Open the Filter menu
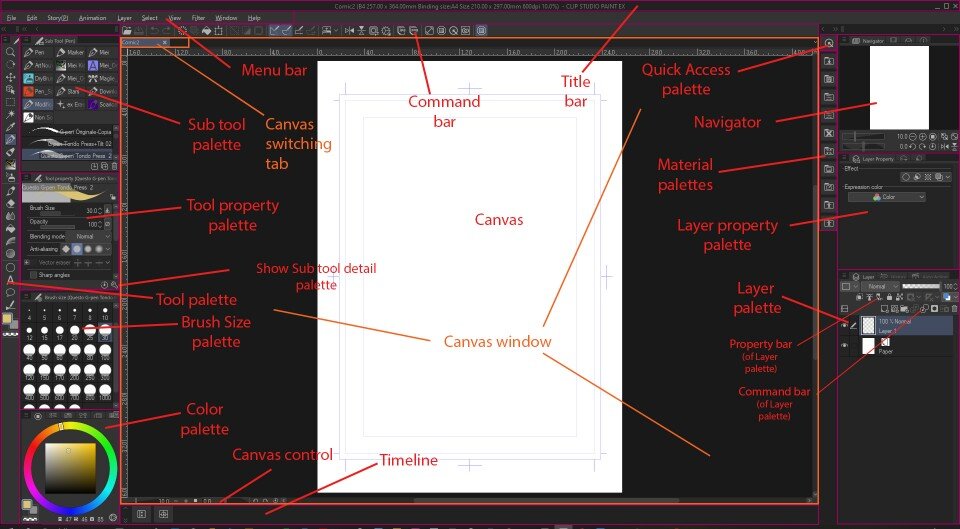 198,18
